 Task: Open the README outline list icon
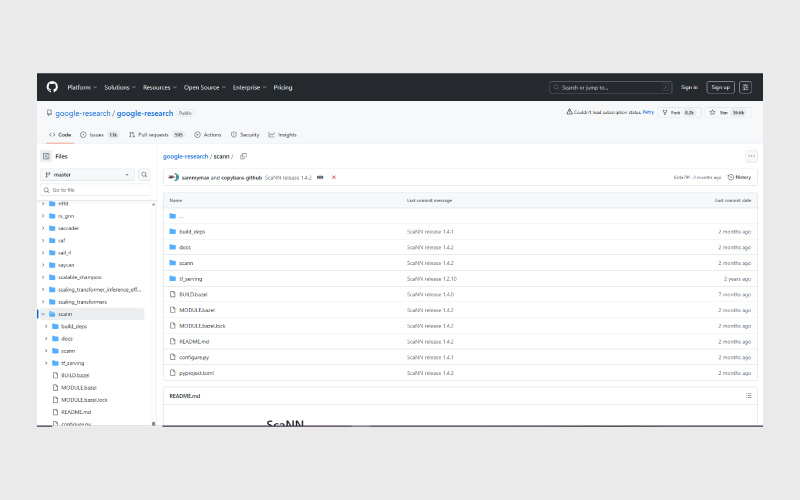click(x=748, y=396)
